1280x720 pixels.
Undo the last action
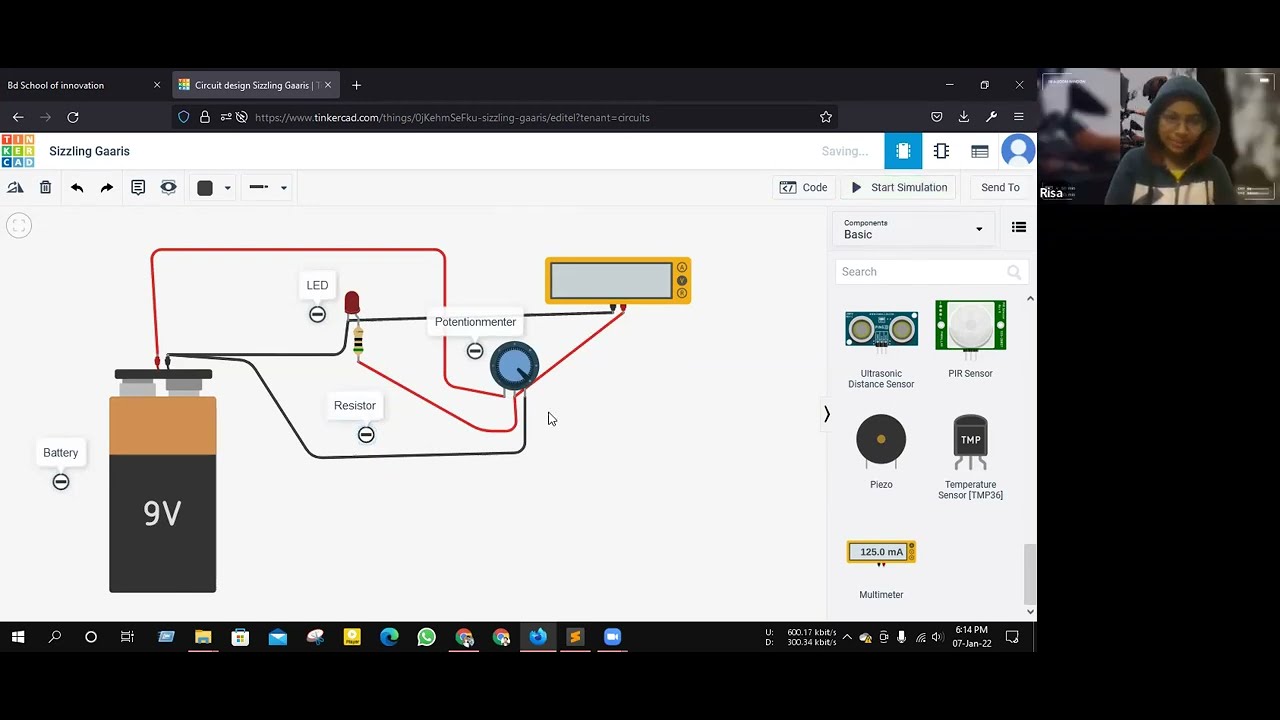(77, 187)
